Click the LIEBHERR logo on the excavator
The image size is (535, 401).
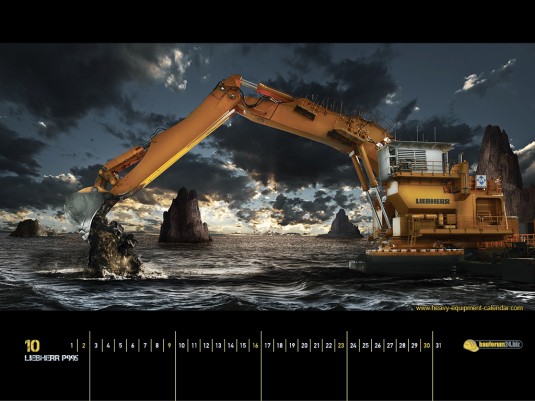tap(433, 201)
